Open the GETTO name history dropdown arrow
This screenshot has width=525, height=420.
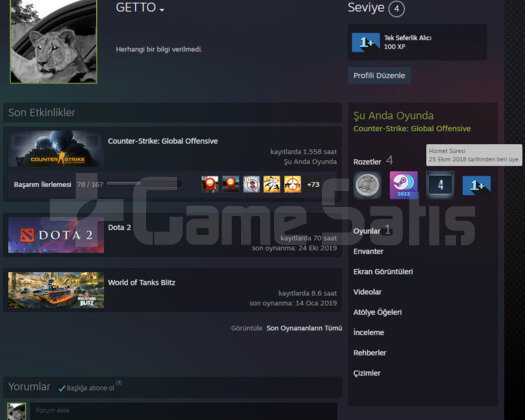click(162, 10)
